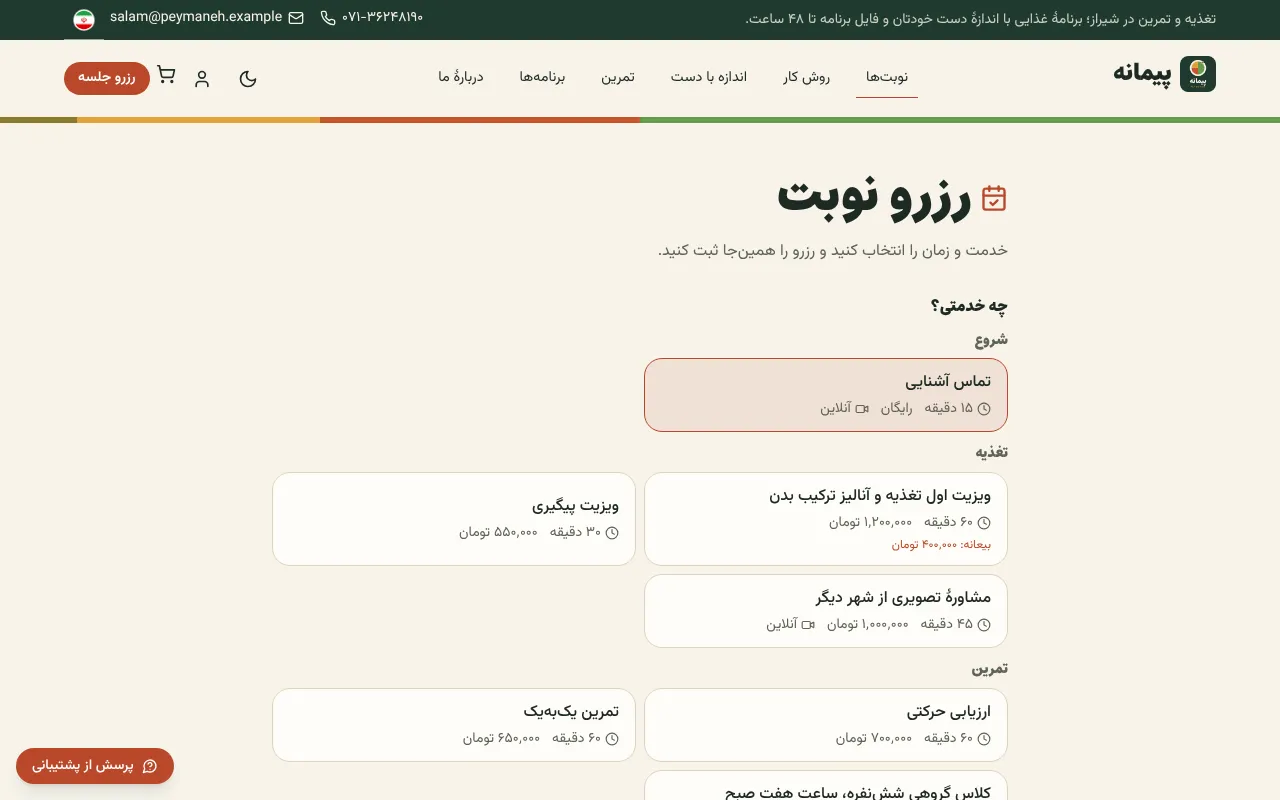Open the برنامه‌ها menu item
This screenshot has height=800, width=1280.
click(x=542, y=77)
